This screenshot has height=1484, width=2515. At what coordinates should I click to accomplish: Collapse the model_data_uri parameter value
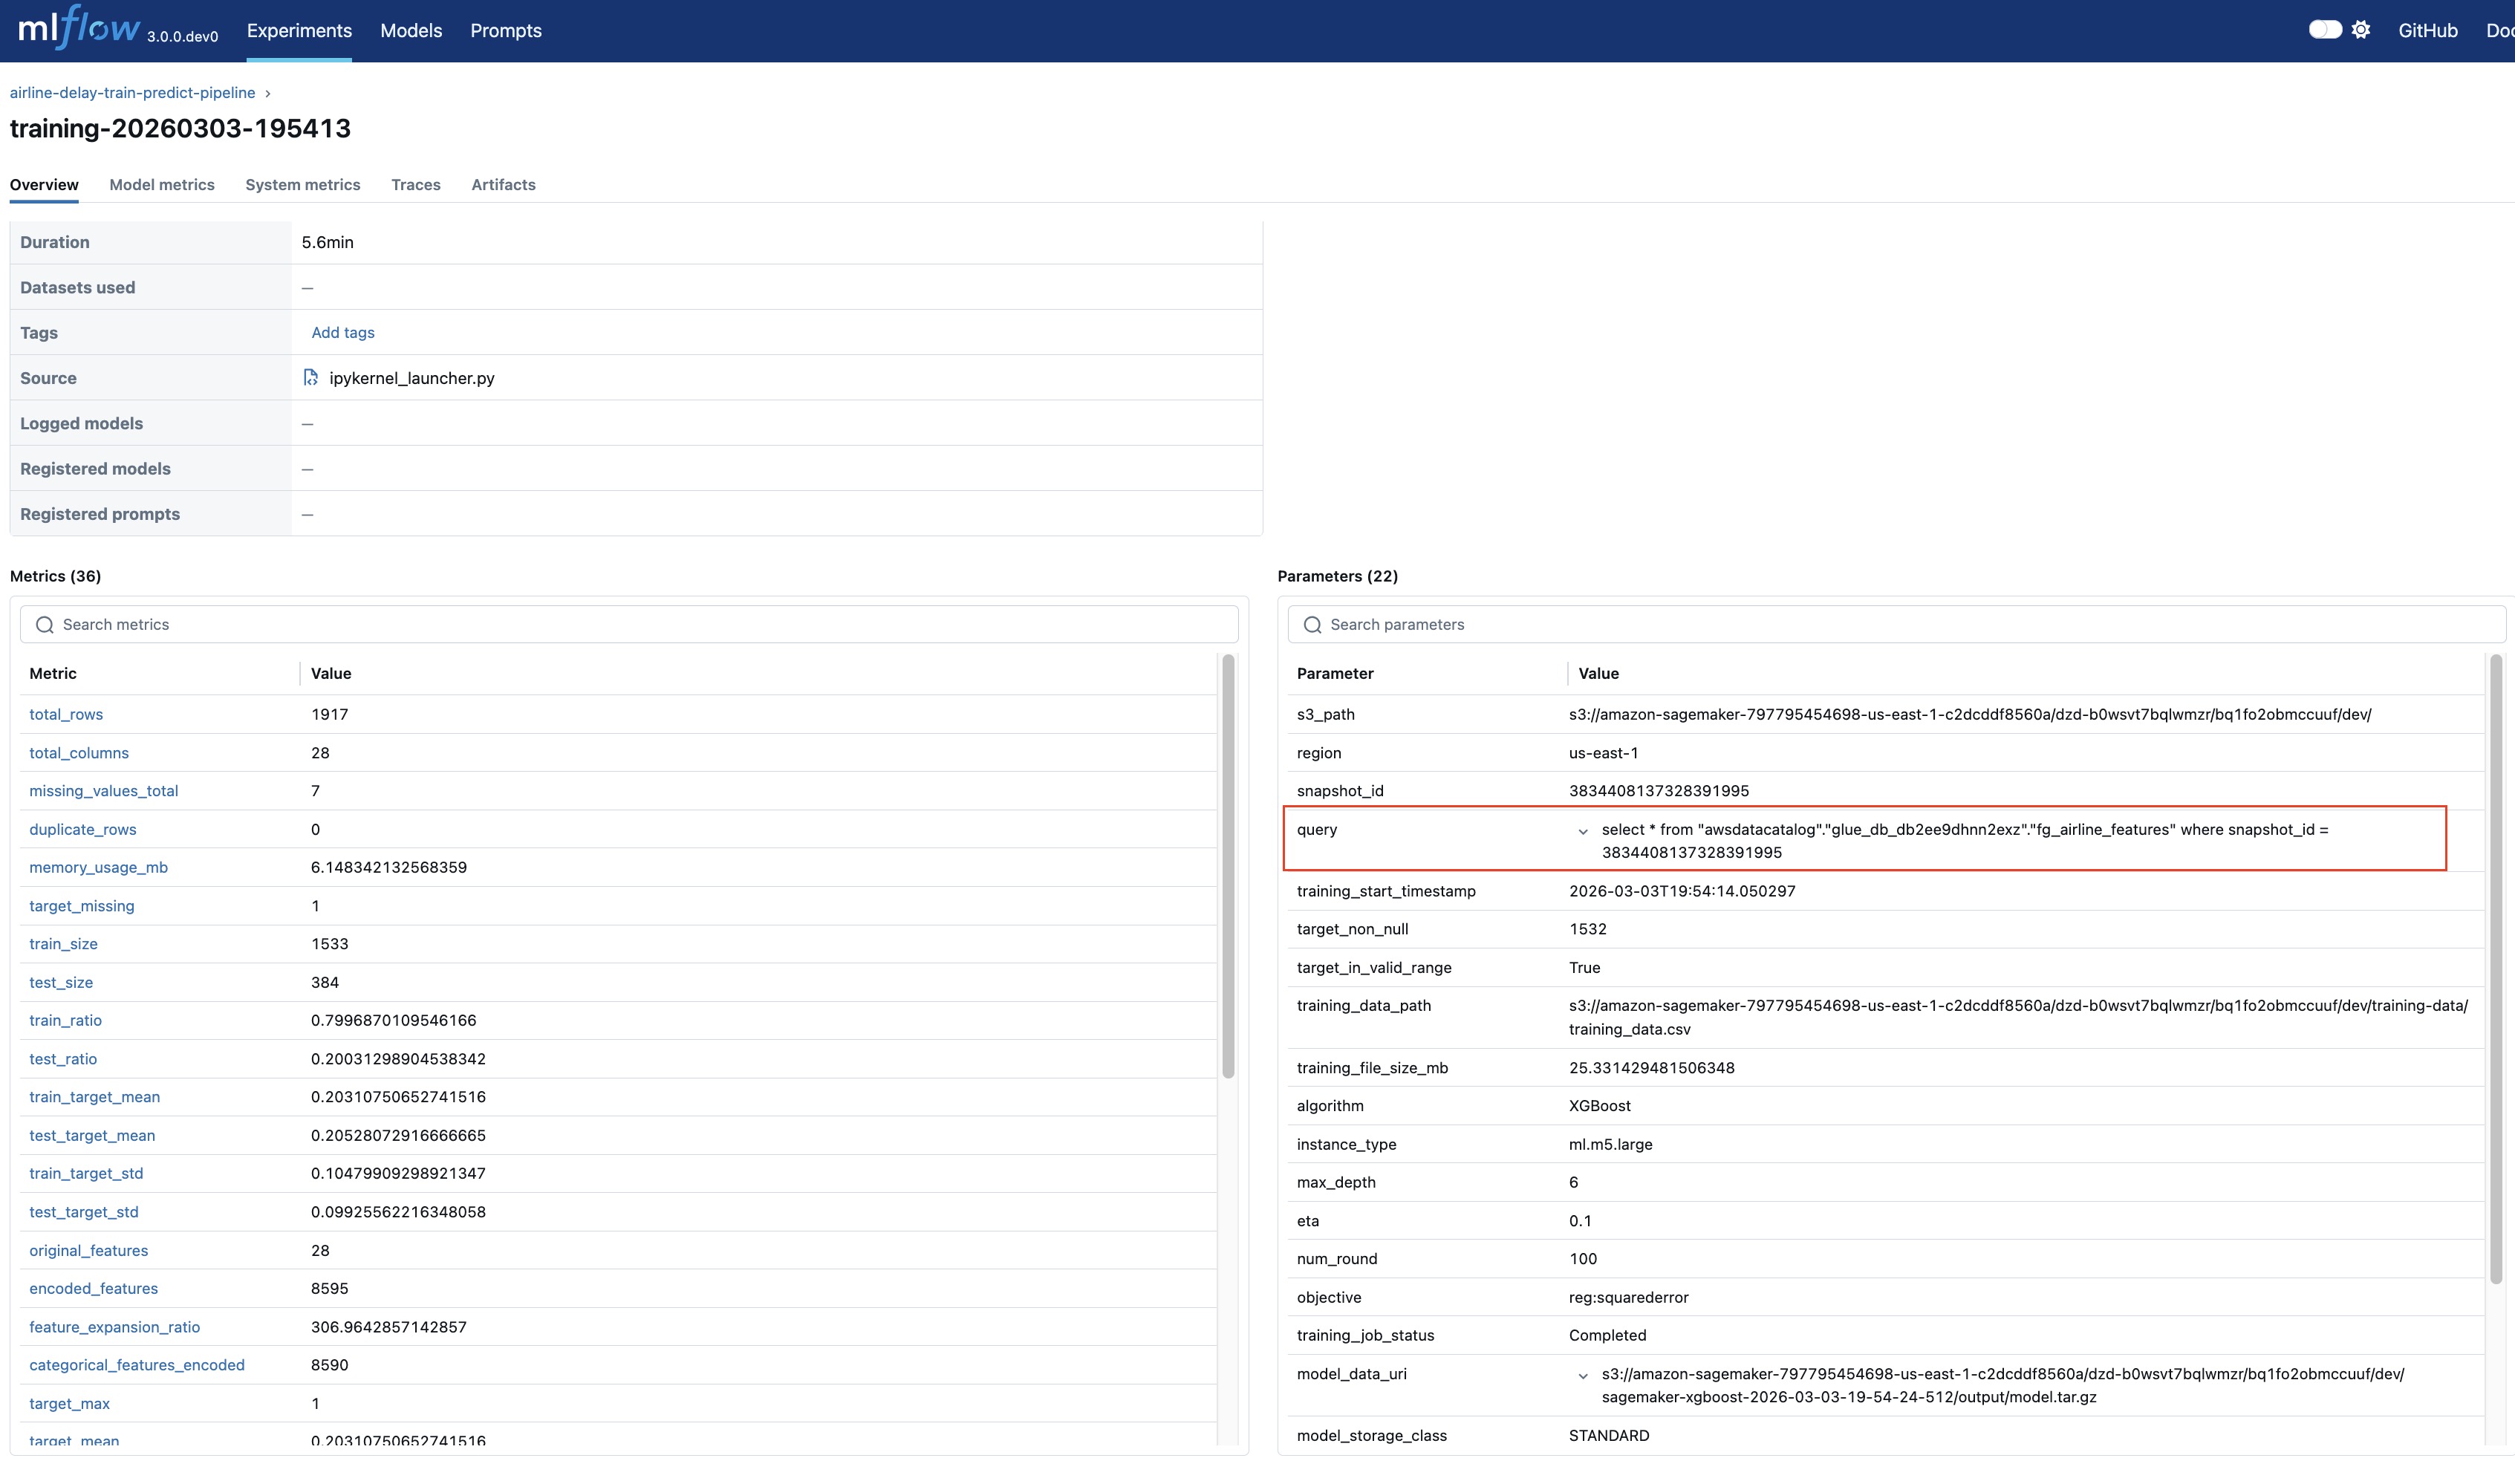click(1583, 1376)
